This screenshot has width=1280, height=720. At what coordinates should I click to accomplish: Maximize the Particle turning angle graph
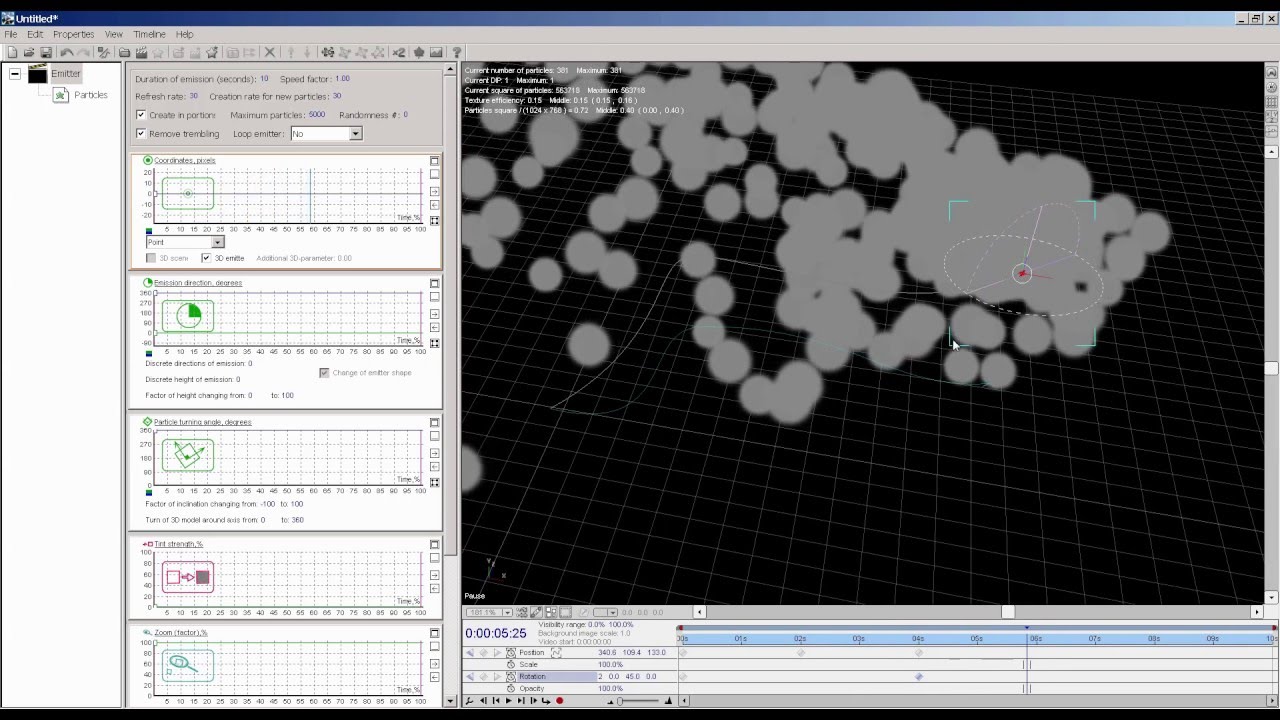pos(434,423)
